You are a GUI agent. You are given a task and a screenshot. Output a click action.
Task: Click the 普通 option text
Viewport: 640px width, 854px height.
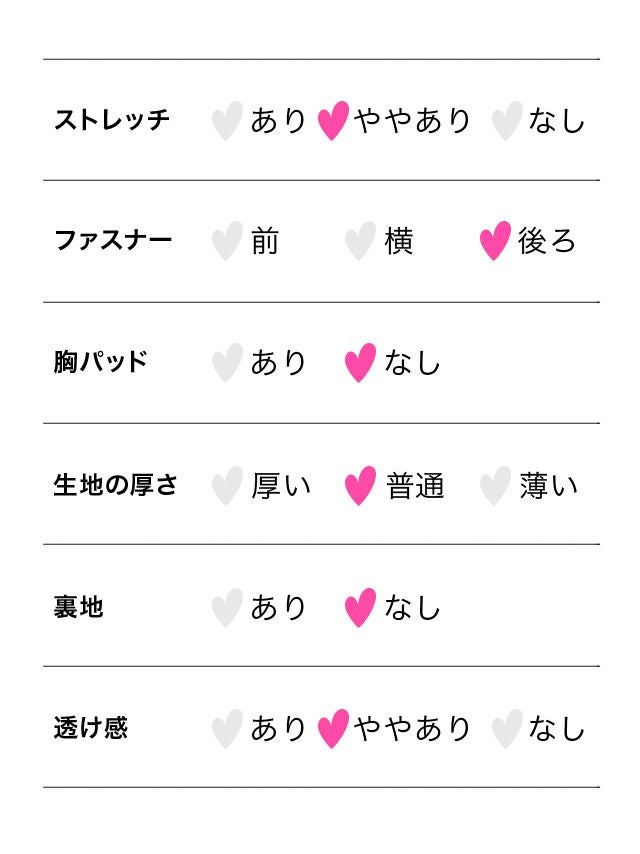pyautogui.click(x=415, y=487)
